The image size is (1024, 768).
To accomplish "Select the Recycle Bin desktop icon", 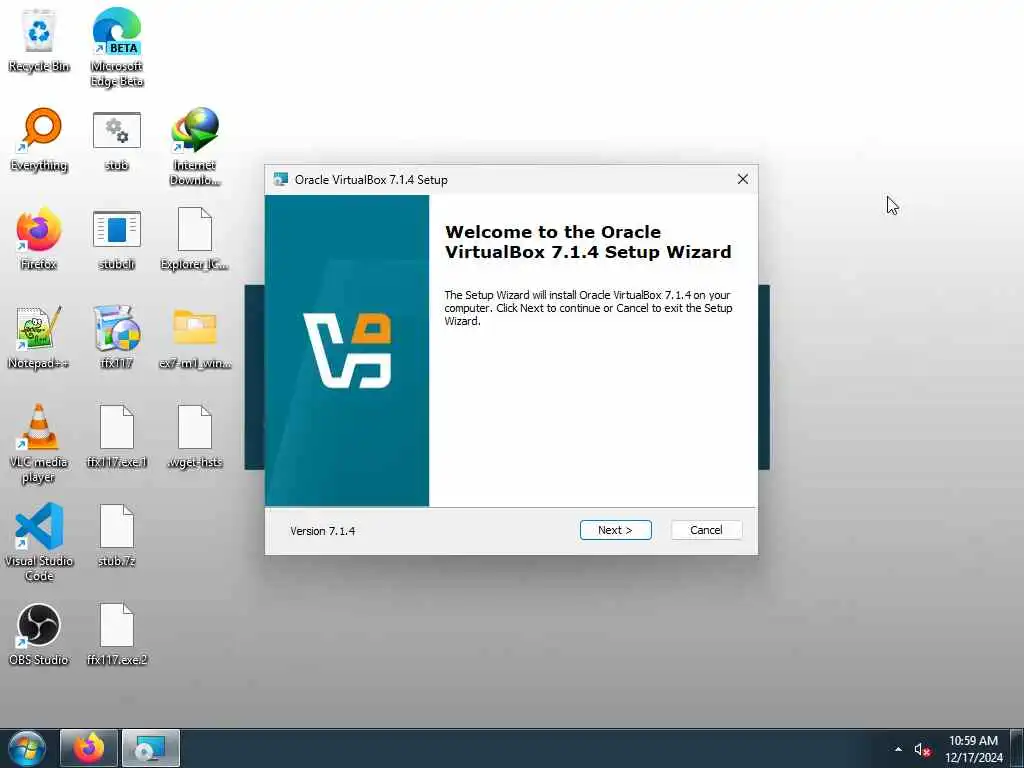I will click(39, 40).
